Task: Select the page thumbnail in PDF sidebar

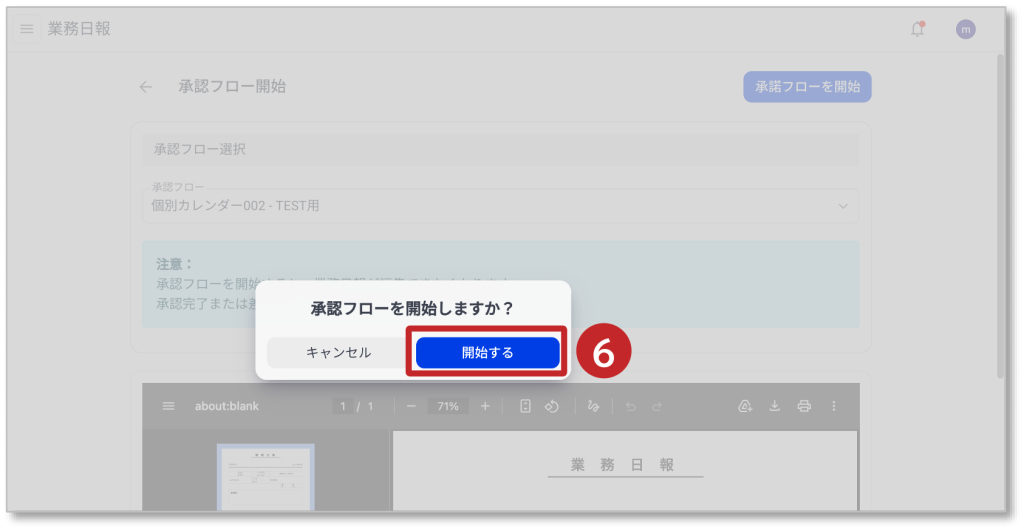Action: click(x=266, y=475)
